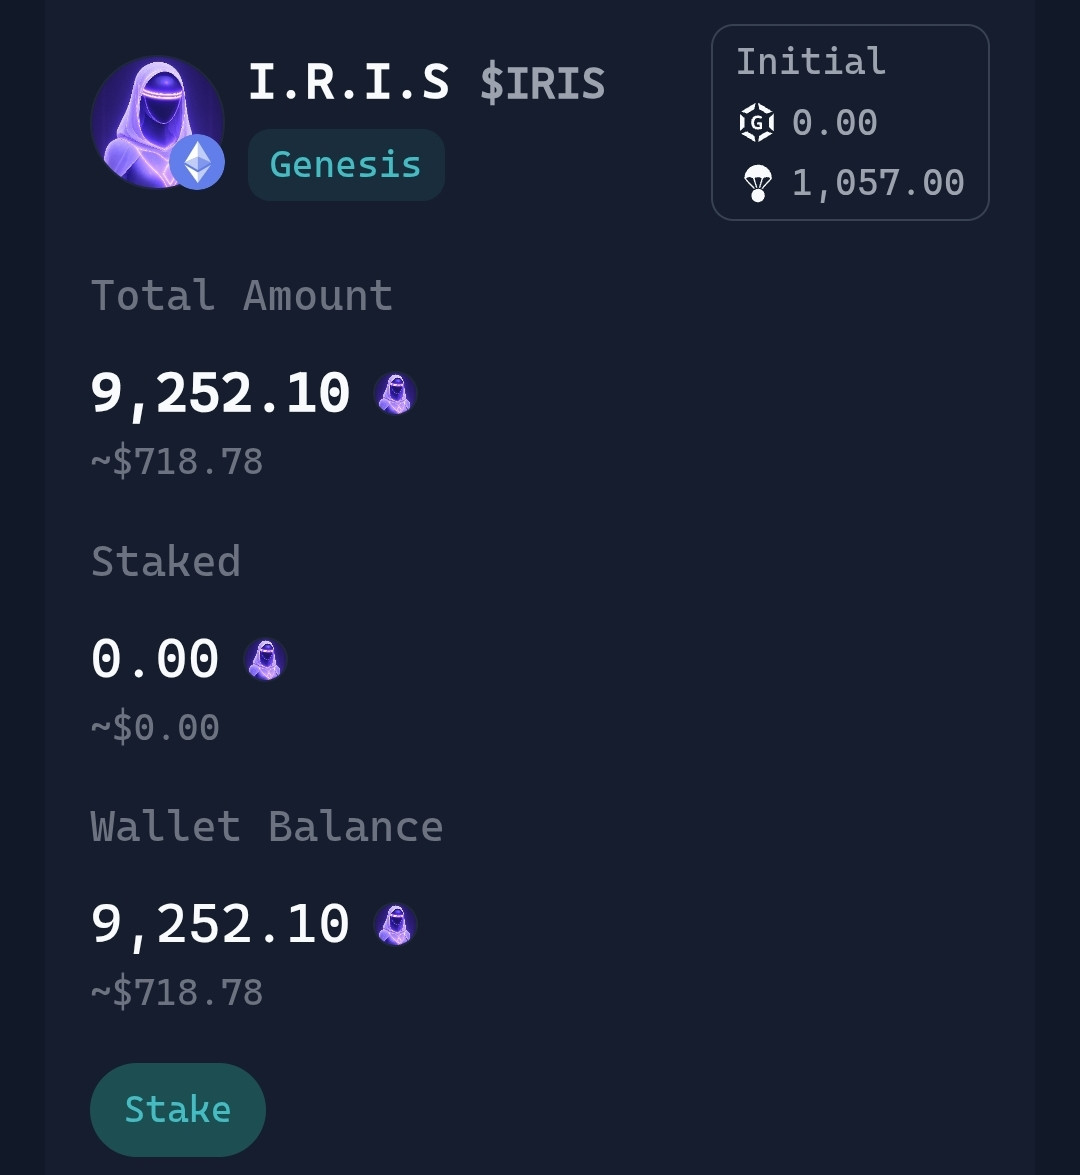Click the IRIS token icon beside Wallet Balance

395,924
